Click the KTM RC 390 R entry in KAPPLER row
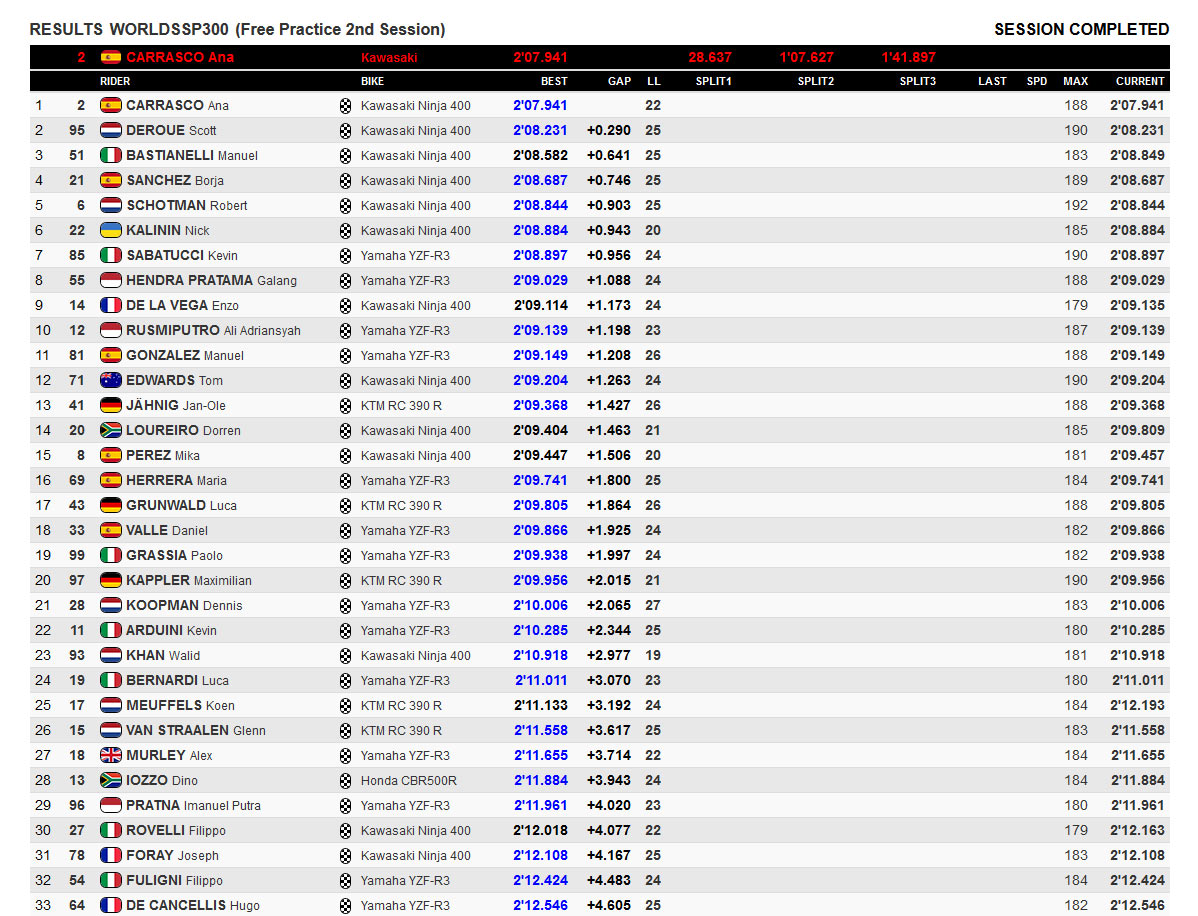Viewport: 1198px width, 916px height. (x=401, y=581)
